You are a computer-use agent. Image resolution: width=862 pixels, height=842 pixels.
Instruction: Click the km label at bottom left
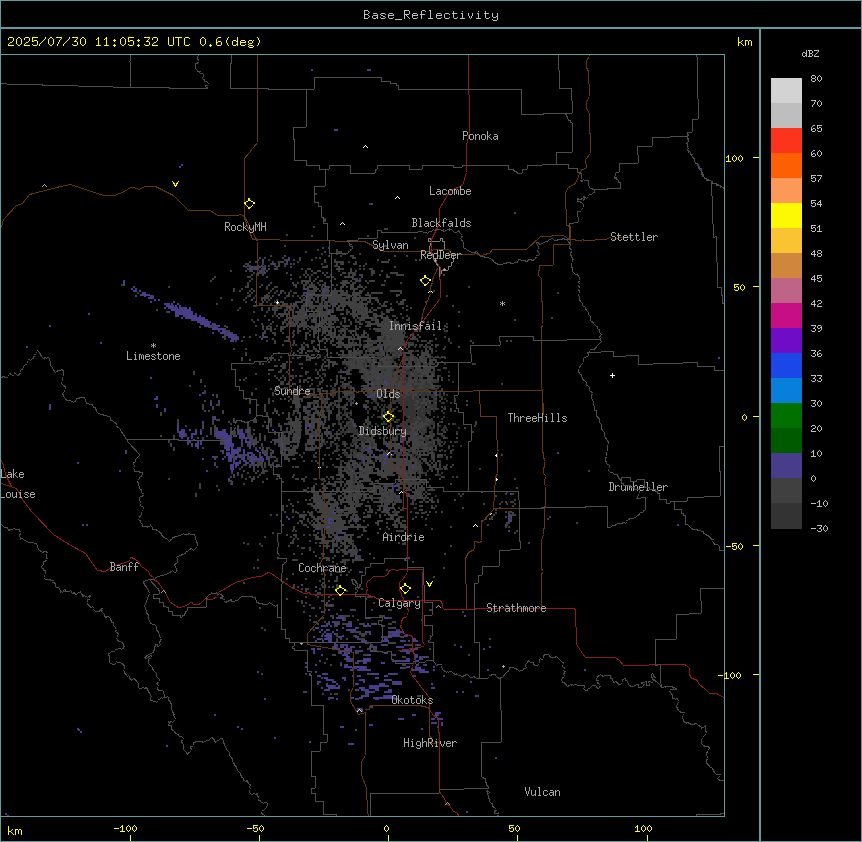(x=15, y=830)
